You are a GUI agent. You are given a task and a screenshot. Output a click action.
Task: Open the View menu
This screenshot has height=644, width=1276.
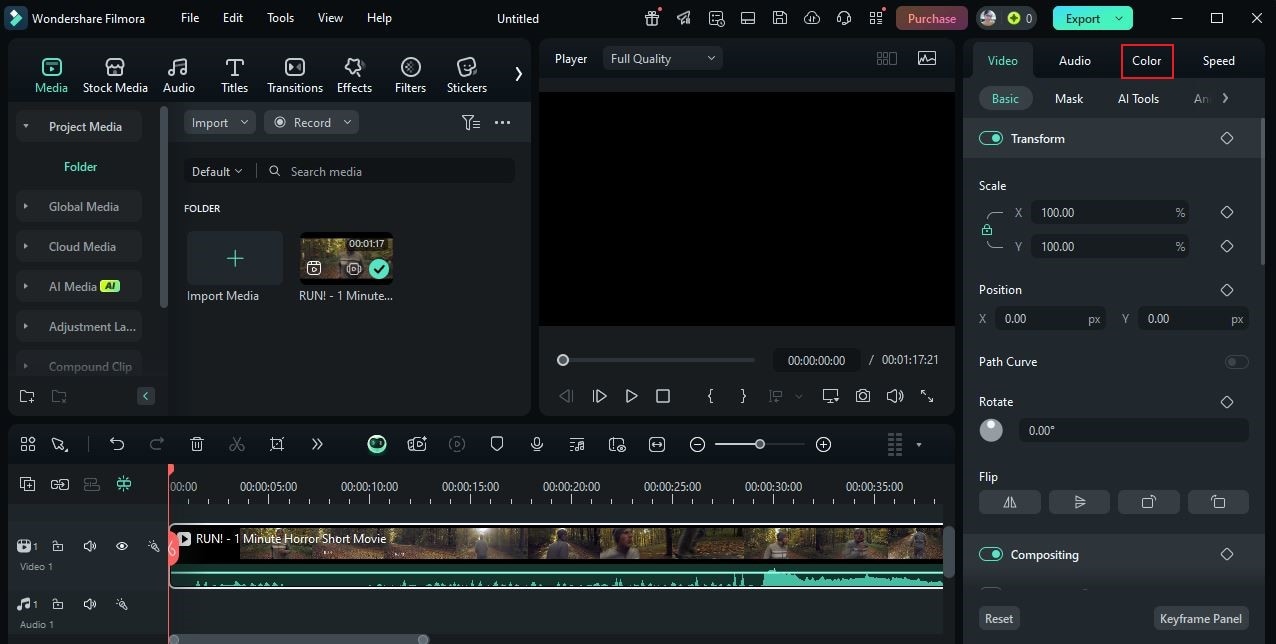pos(330,18)
